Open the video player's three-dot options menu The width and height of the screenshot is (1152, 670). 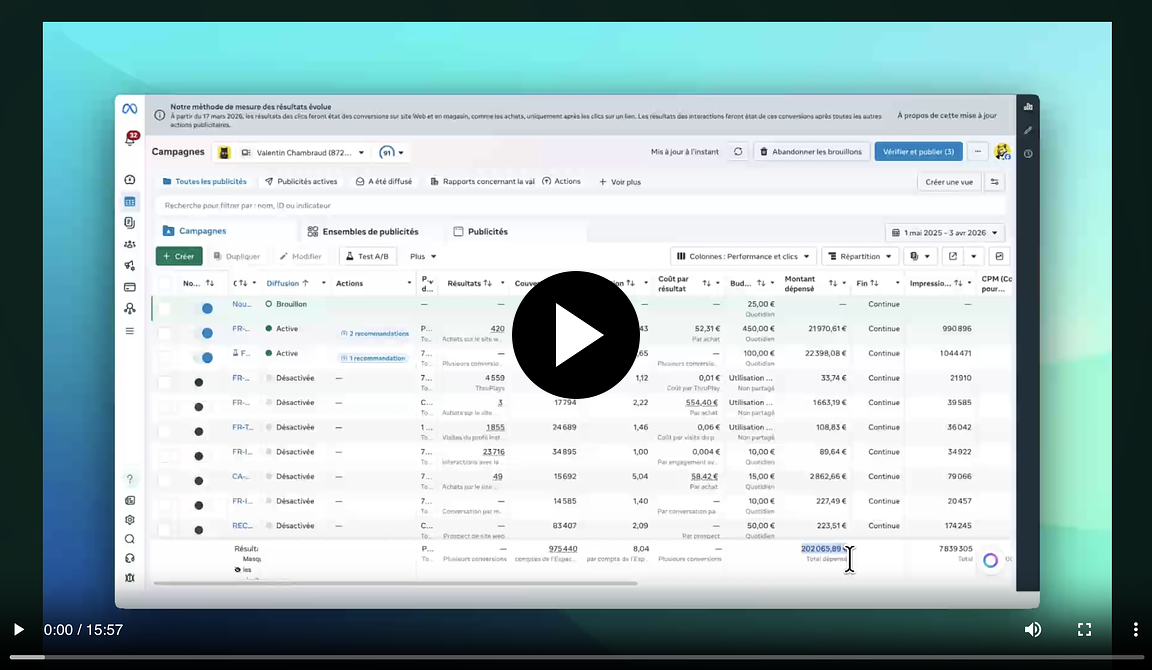tap(1135, 629)
